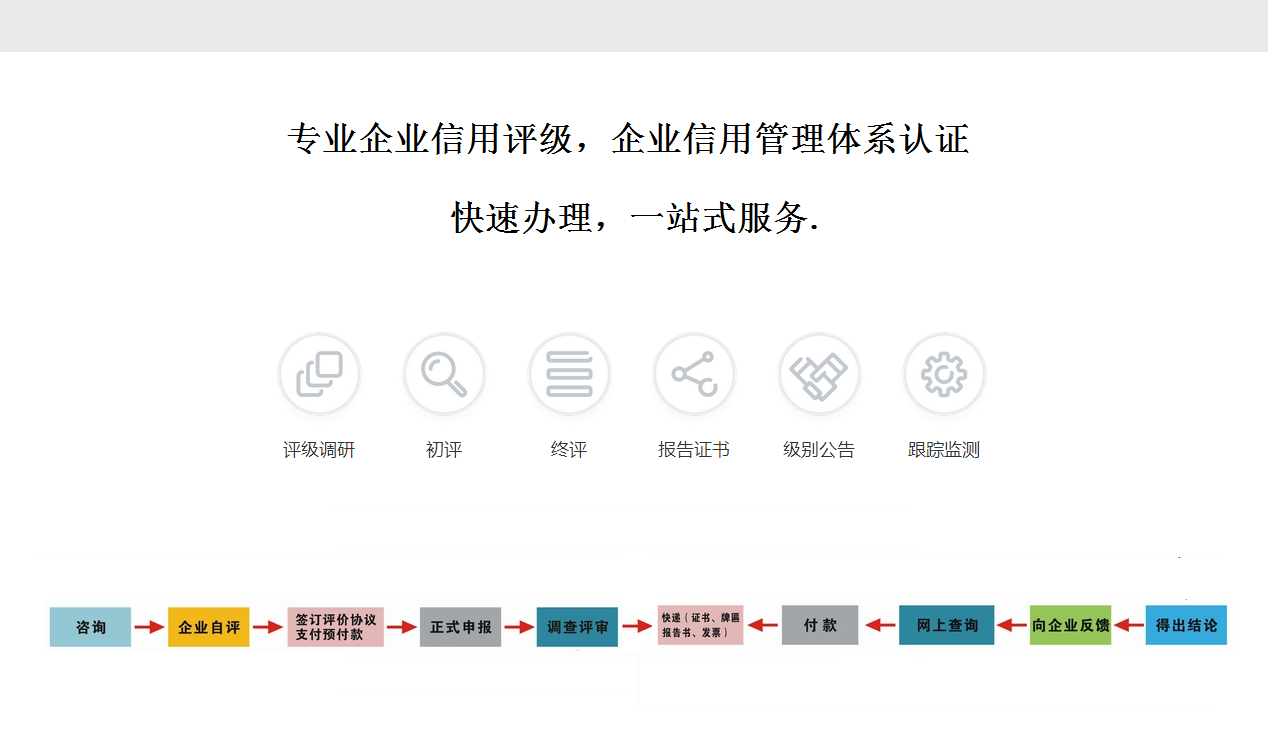Select the 跟踪监测 text label
This screenshot has width=1268, height=748.
click(944, 450)
